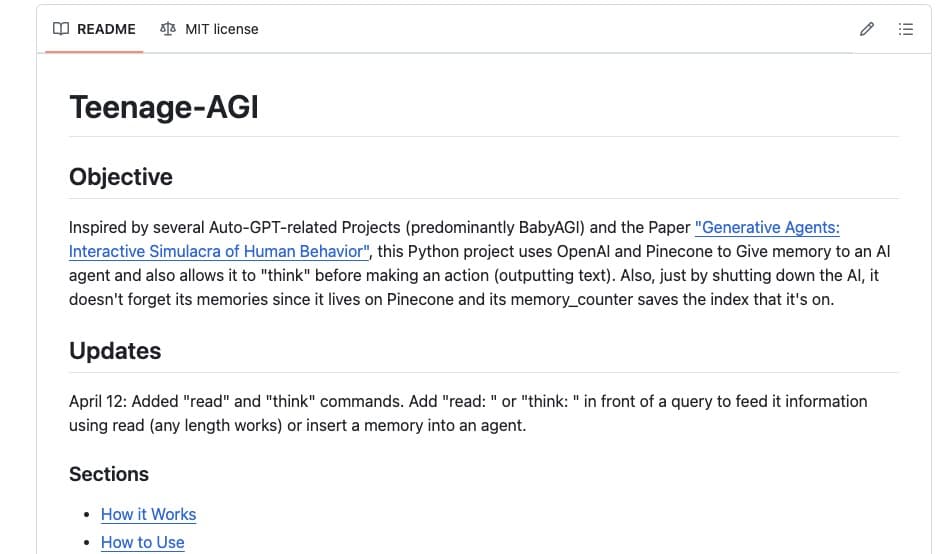The width and height of the screenshot is (947, 554).
Task: Open the "Generative Agents:" paper link
Action: 767,227
